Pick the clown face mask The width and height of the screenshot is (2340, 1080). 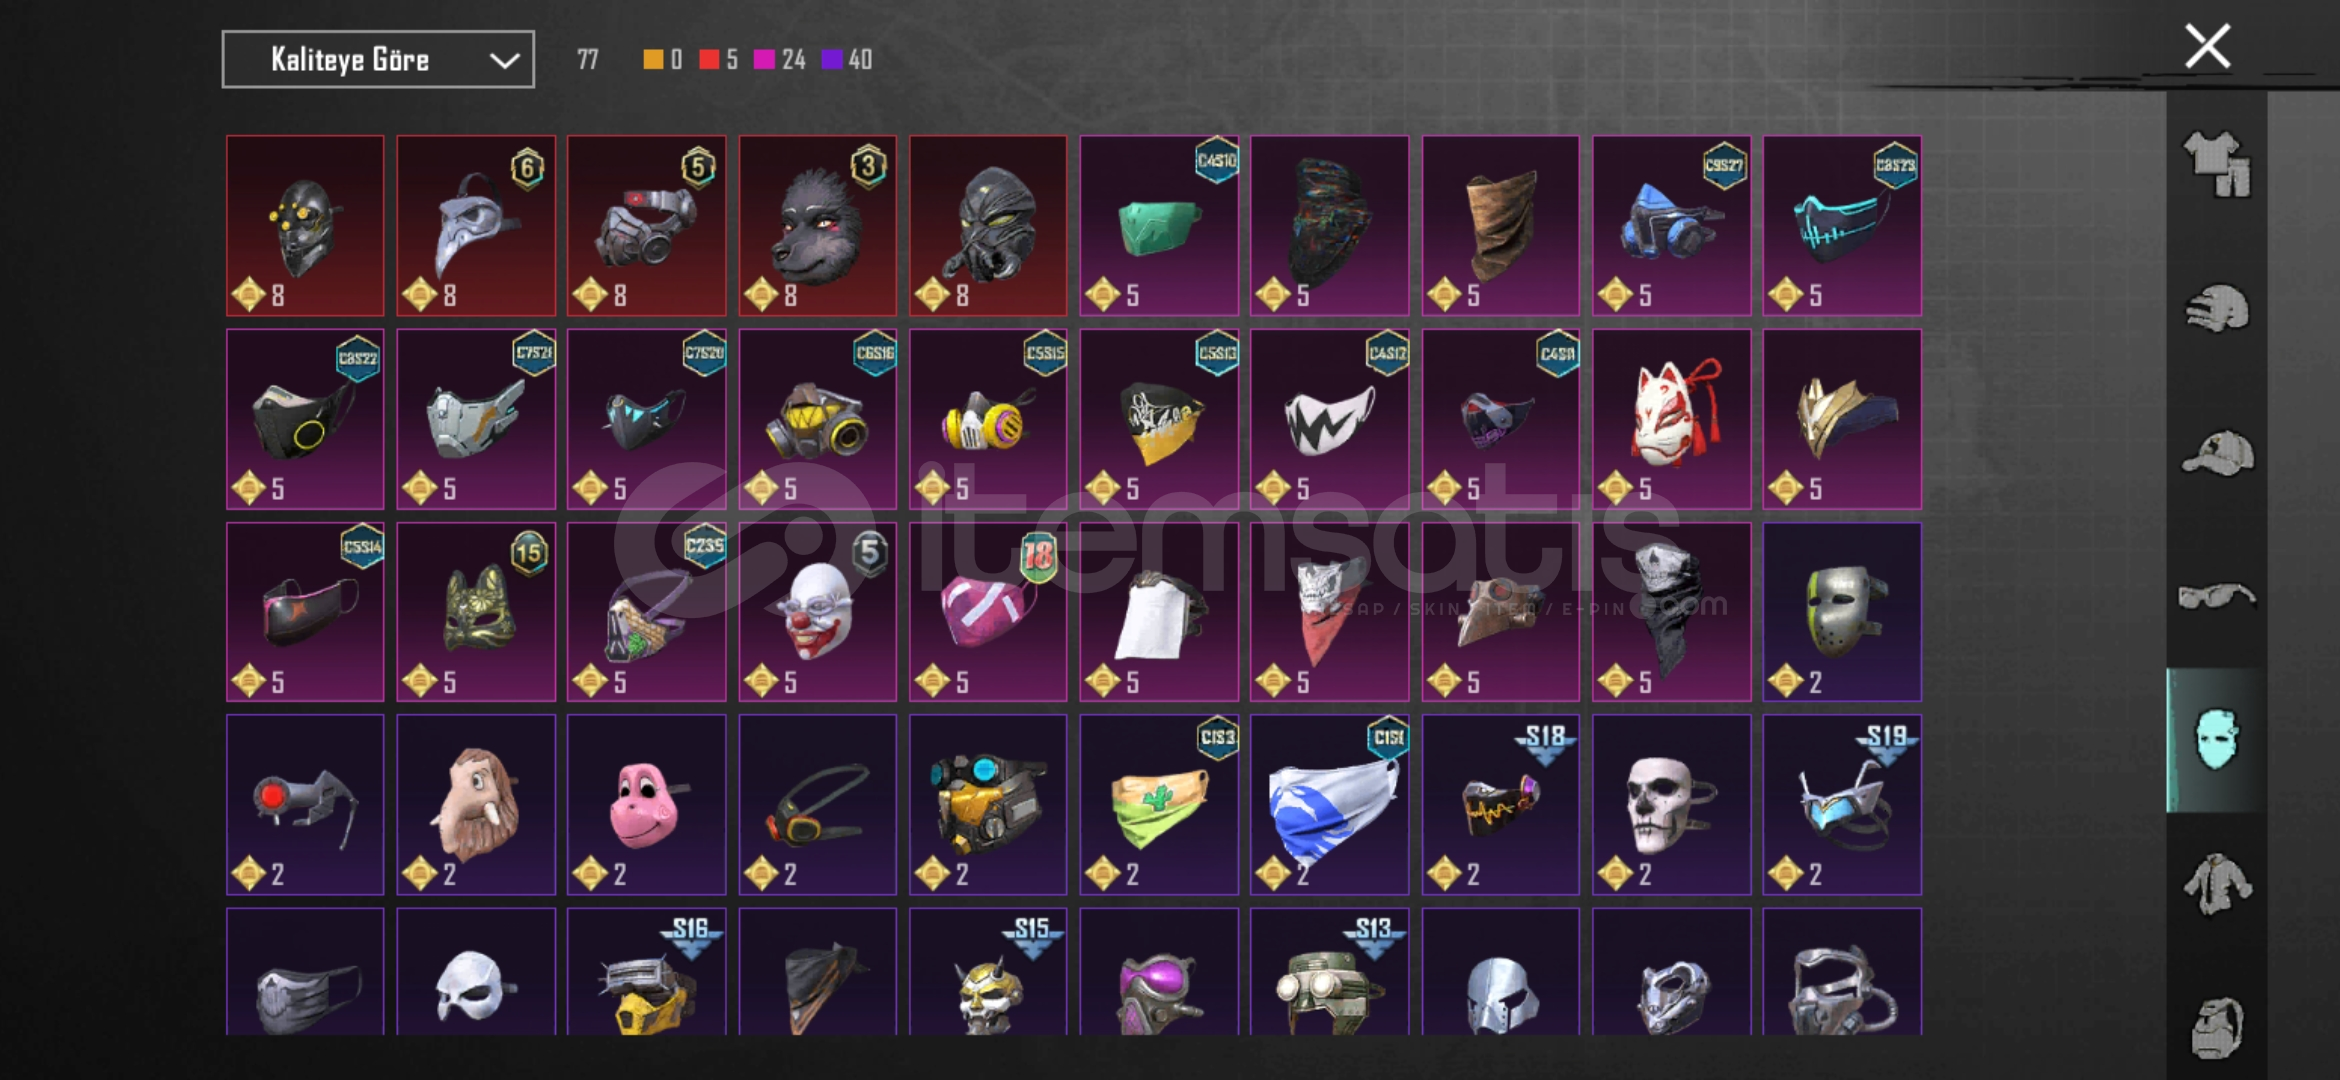coord(818,612)
